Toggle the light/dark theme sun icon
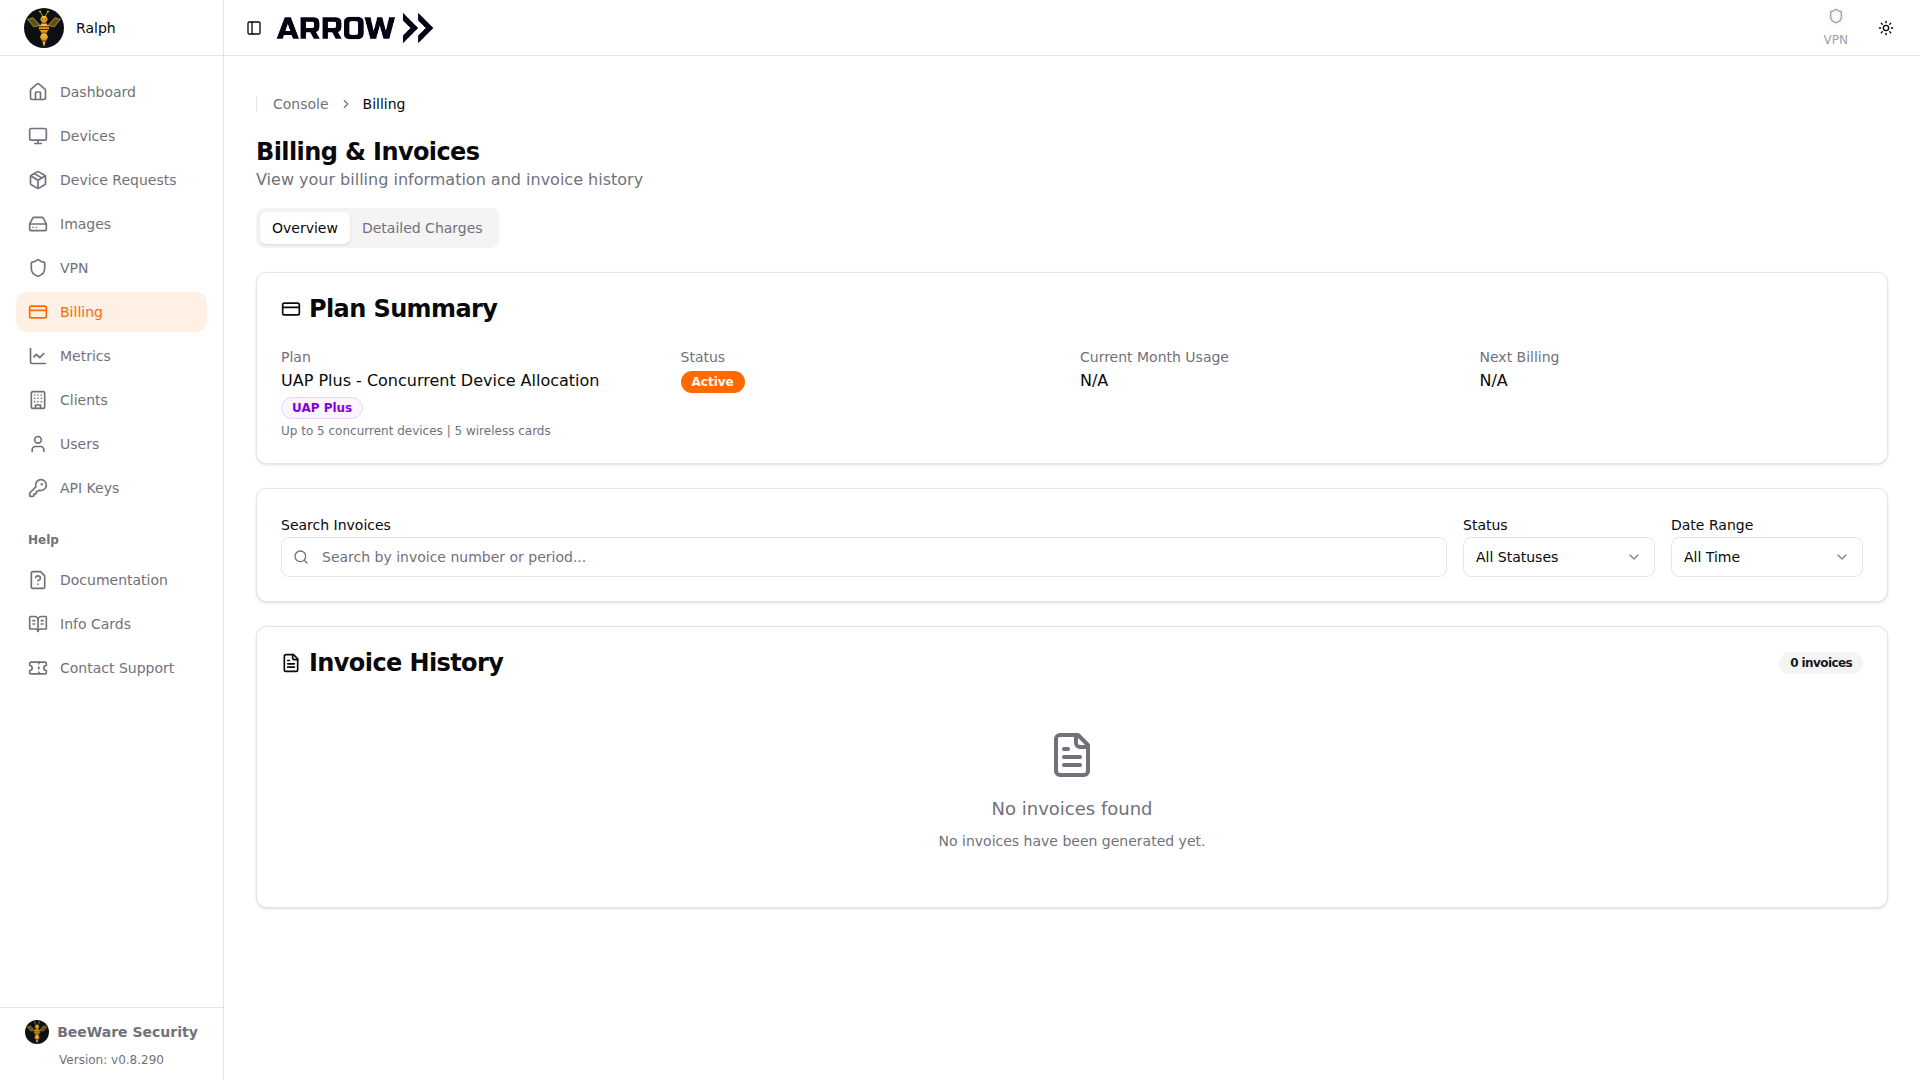The image size is (1920, 1080). point(1886,28)
